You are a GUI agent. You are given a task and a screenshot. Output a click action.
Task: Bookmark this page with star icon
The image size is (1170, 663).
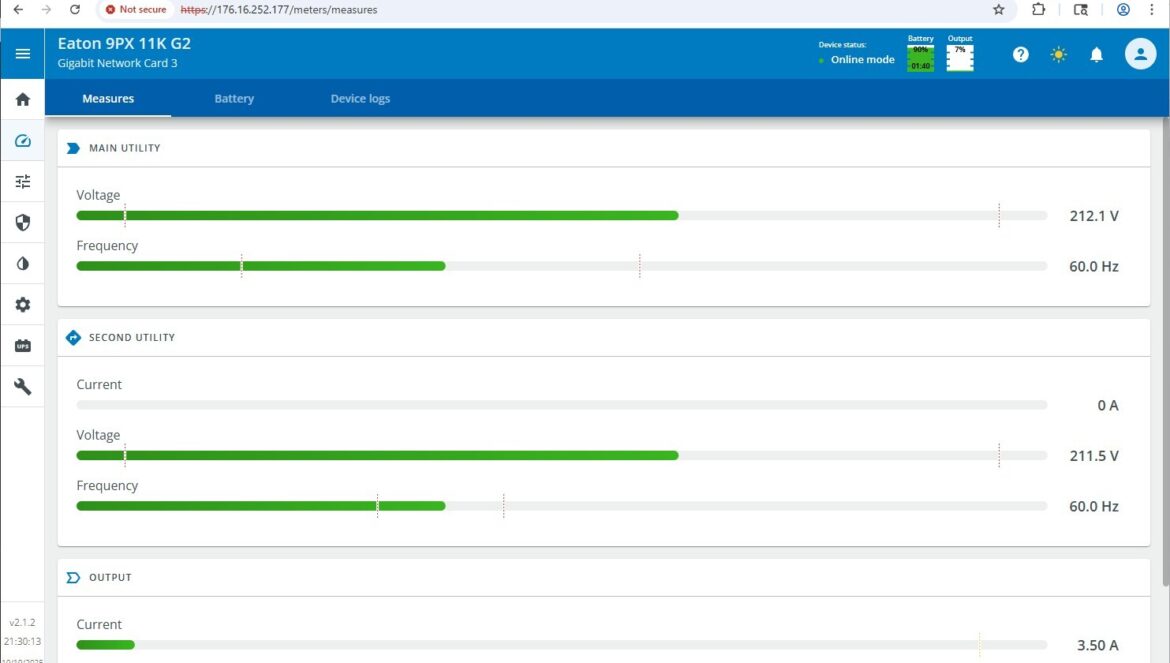[998, 10]
